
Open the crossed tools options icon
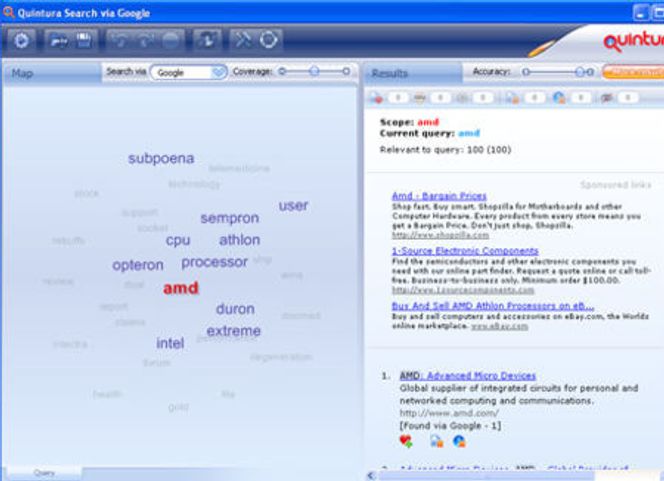pyautogui.click(x=243, y=40)
